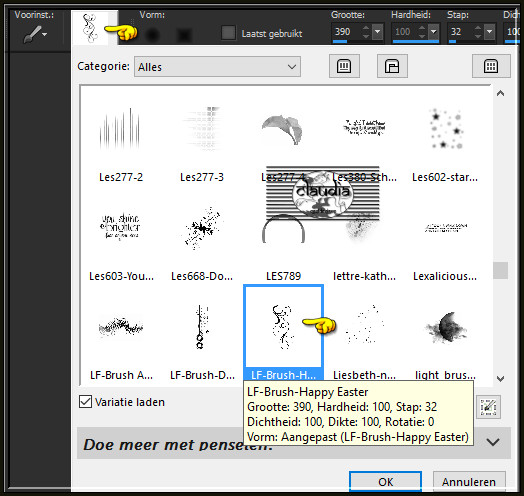Select the LF-Brush-H... brush thumbnail
Viewport: 524px width, 496px height.
[283, 333]
